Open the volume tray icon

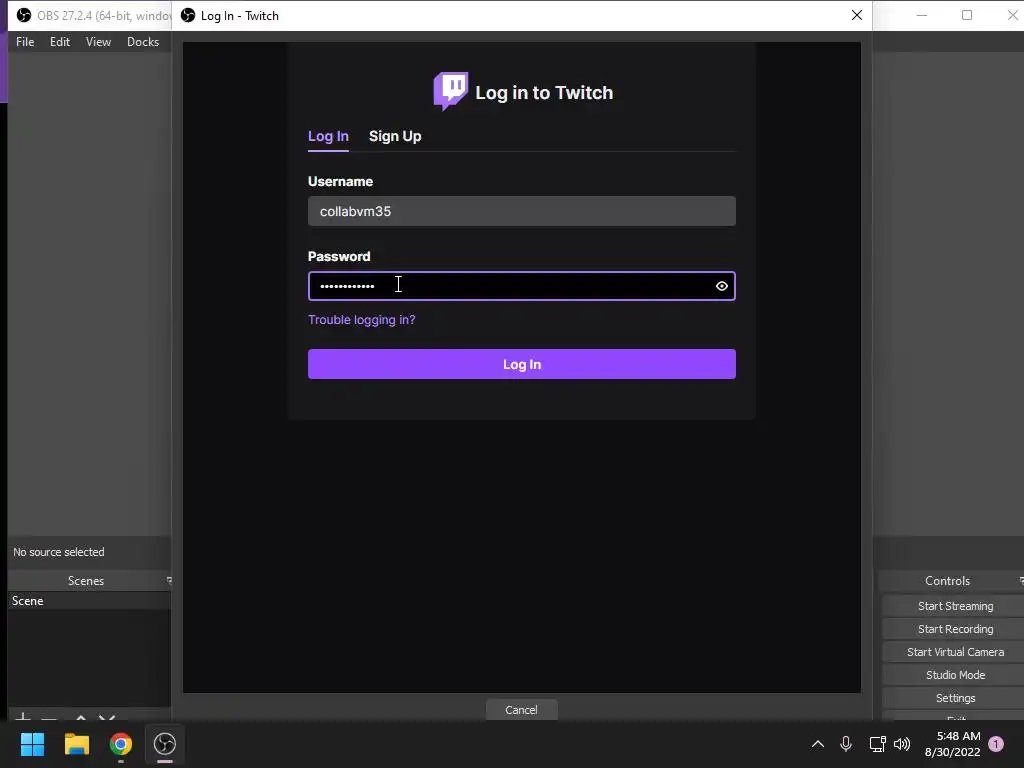tap(902, 744)
